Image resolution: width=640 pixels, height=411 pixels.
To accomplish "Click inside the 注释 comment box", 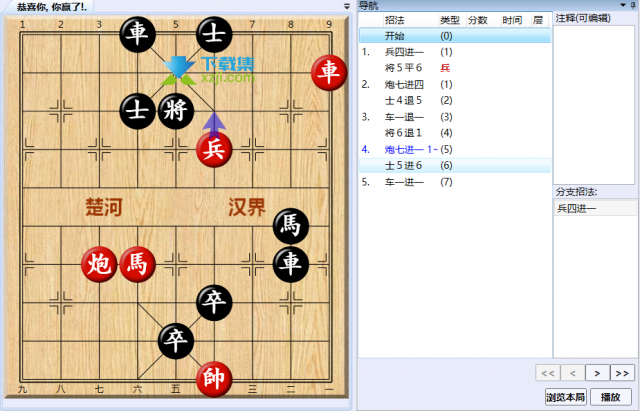I will tap(594, 100).
